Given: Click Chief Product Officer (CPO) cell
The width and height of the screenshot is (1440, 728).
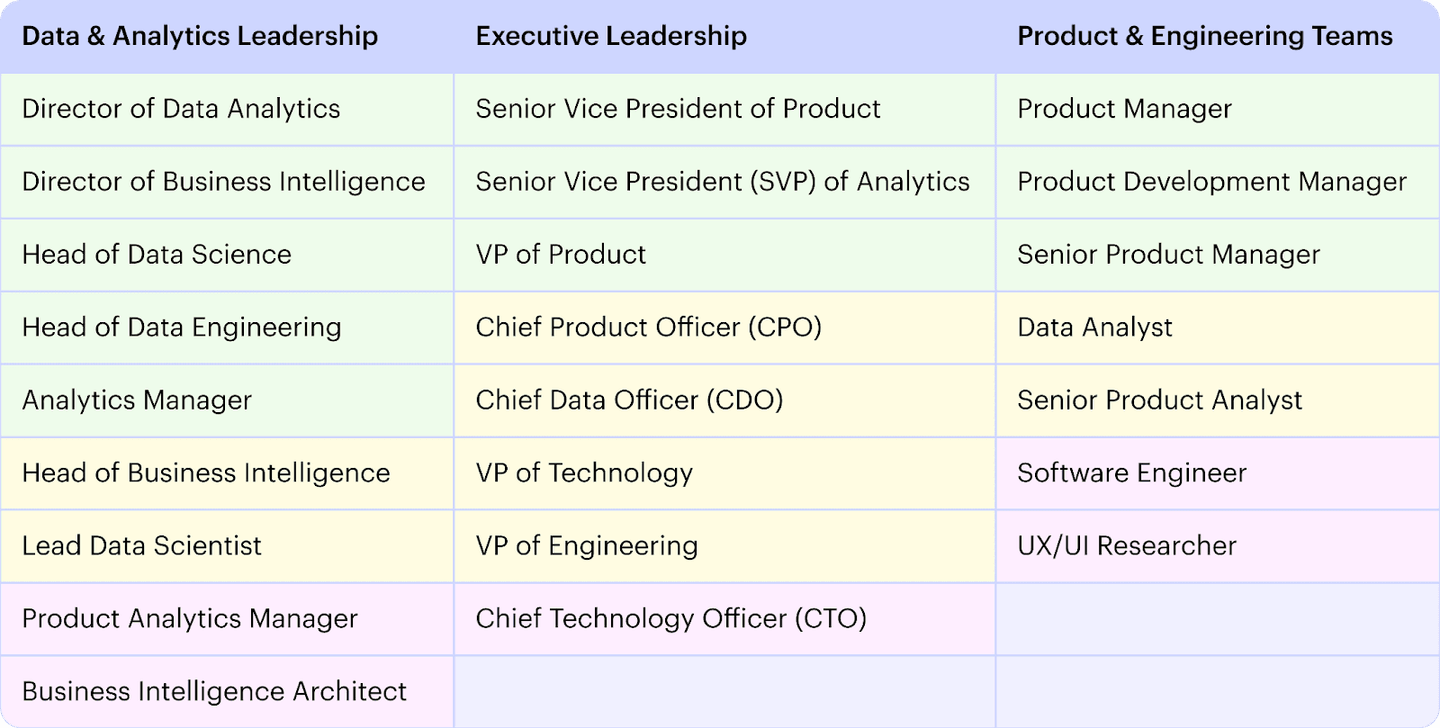Looking at the screenshot, I should [x=648, y=327].
